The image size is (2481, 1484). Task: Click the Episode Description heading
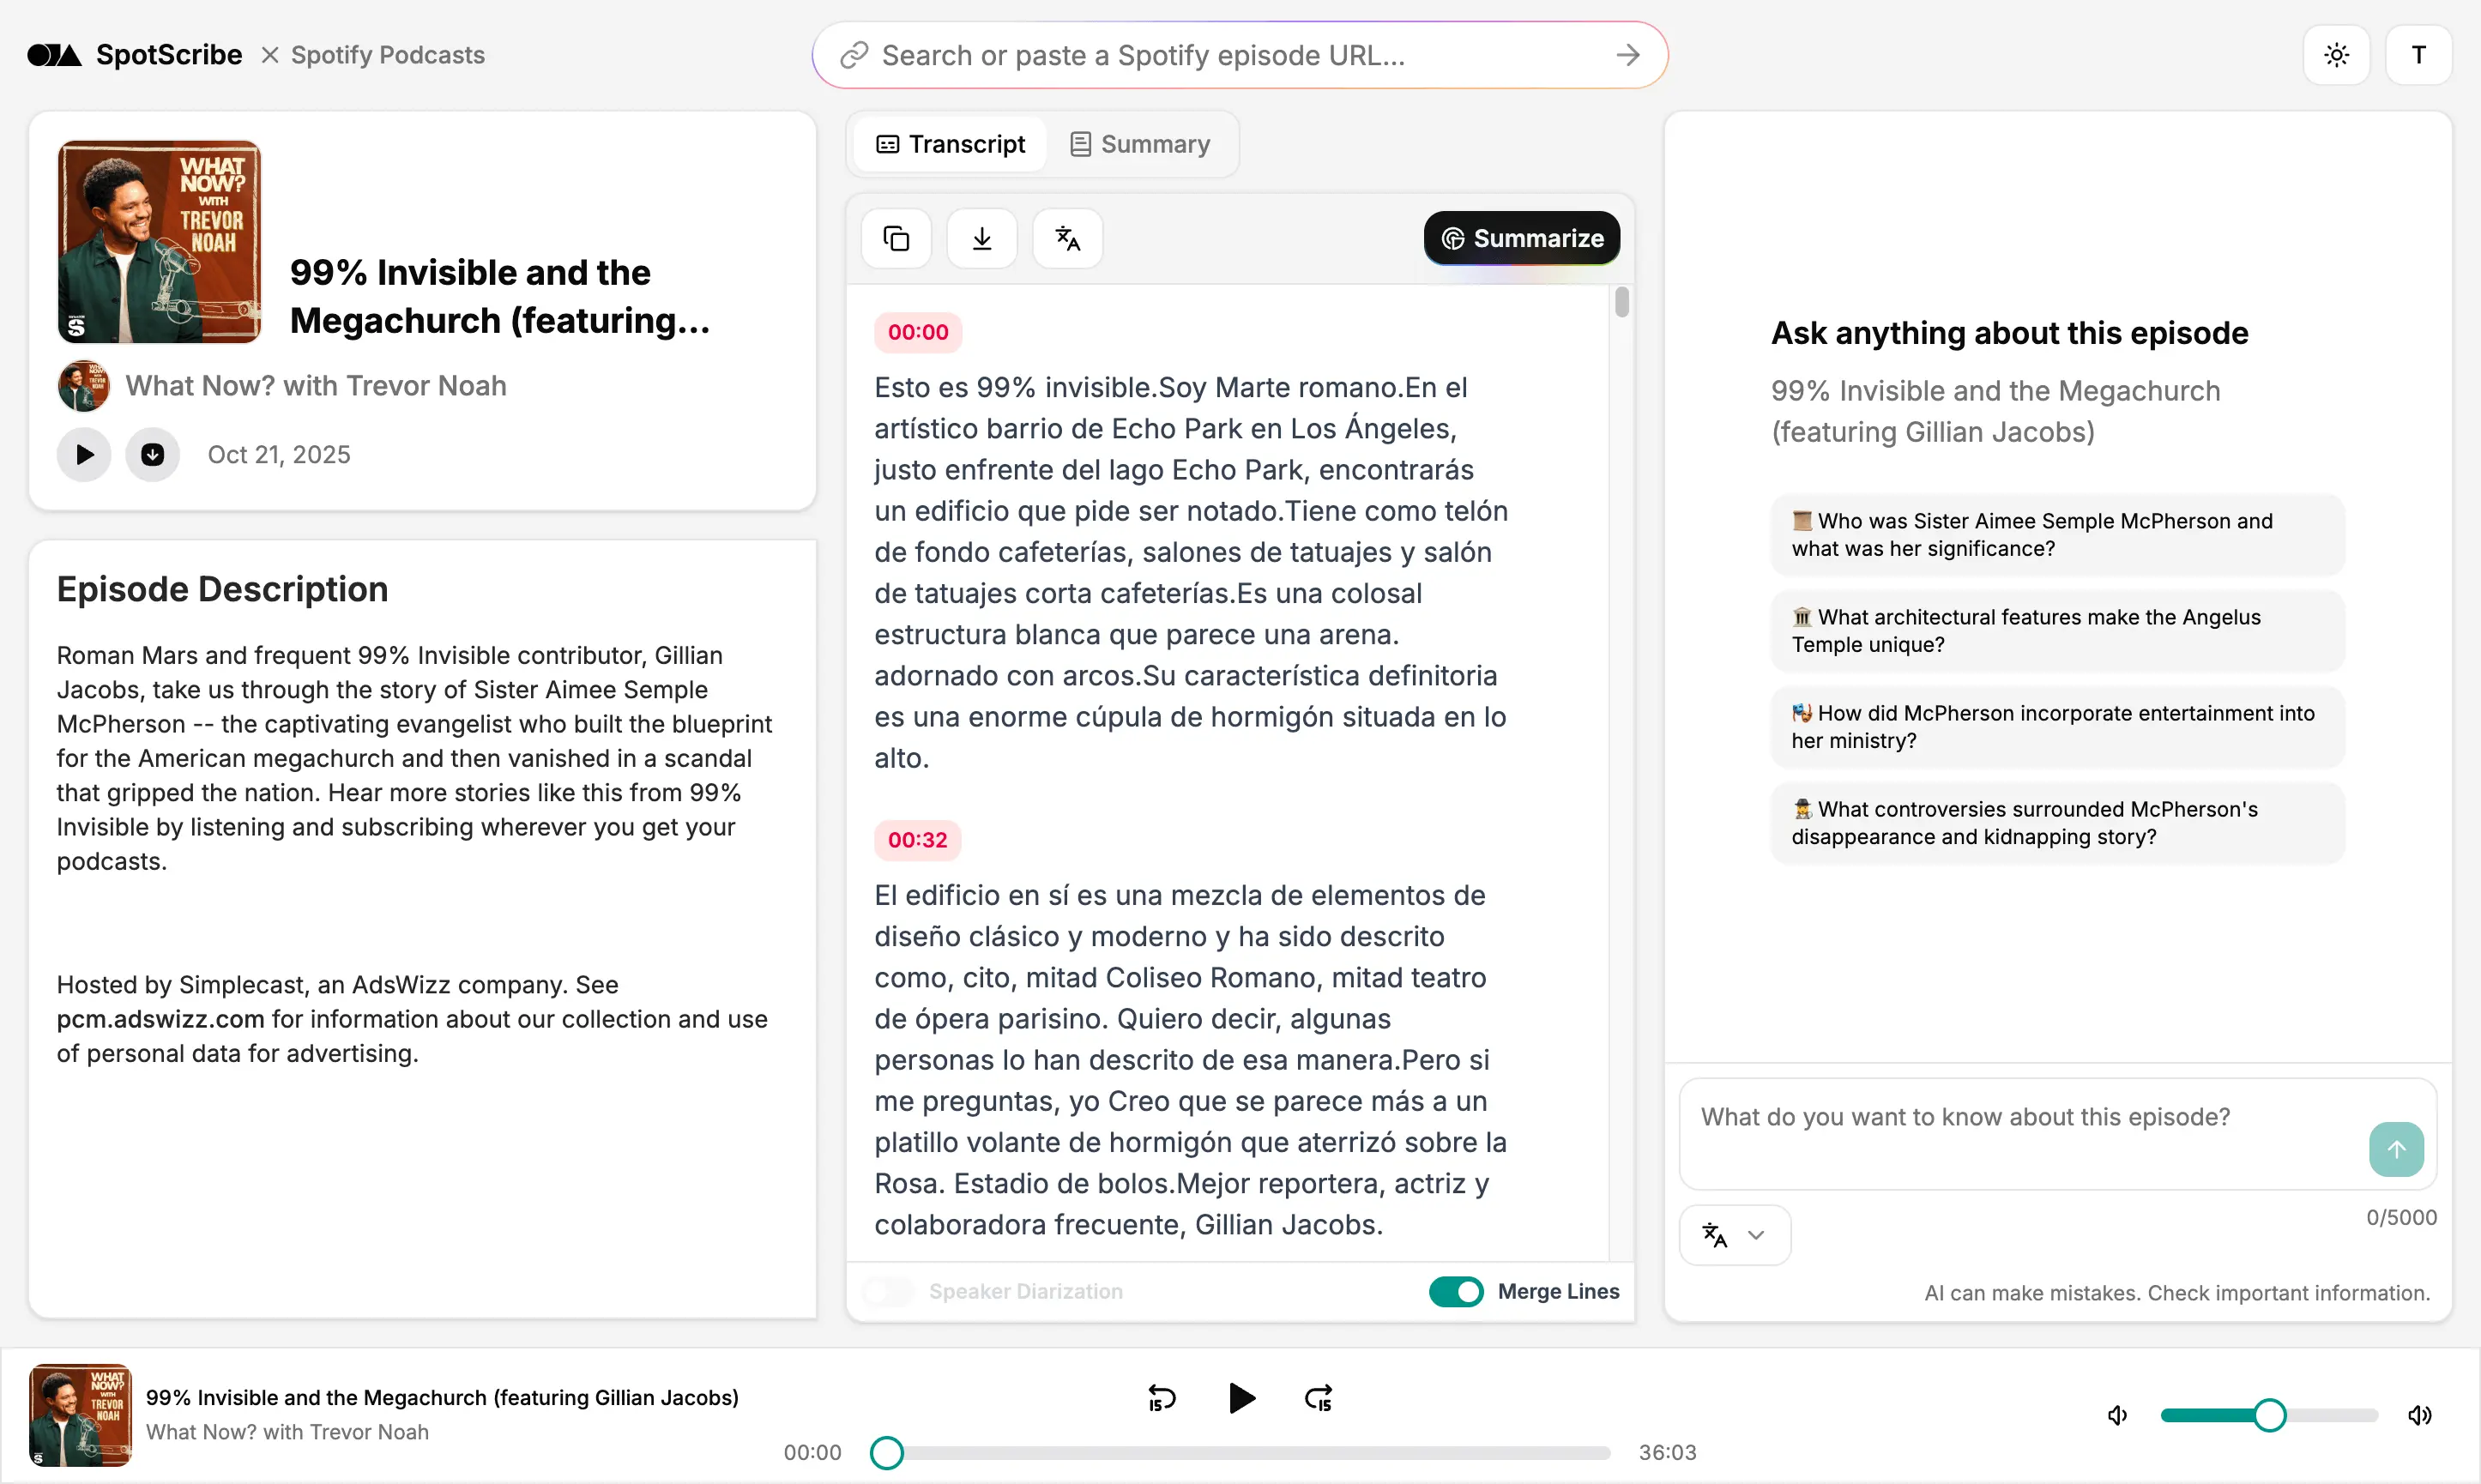click(222, 589)
